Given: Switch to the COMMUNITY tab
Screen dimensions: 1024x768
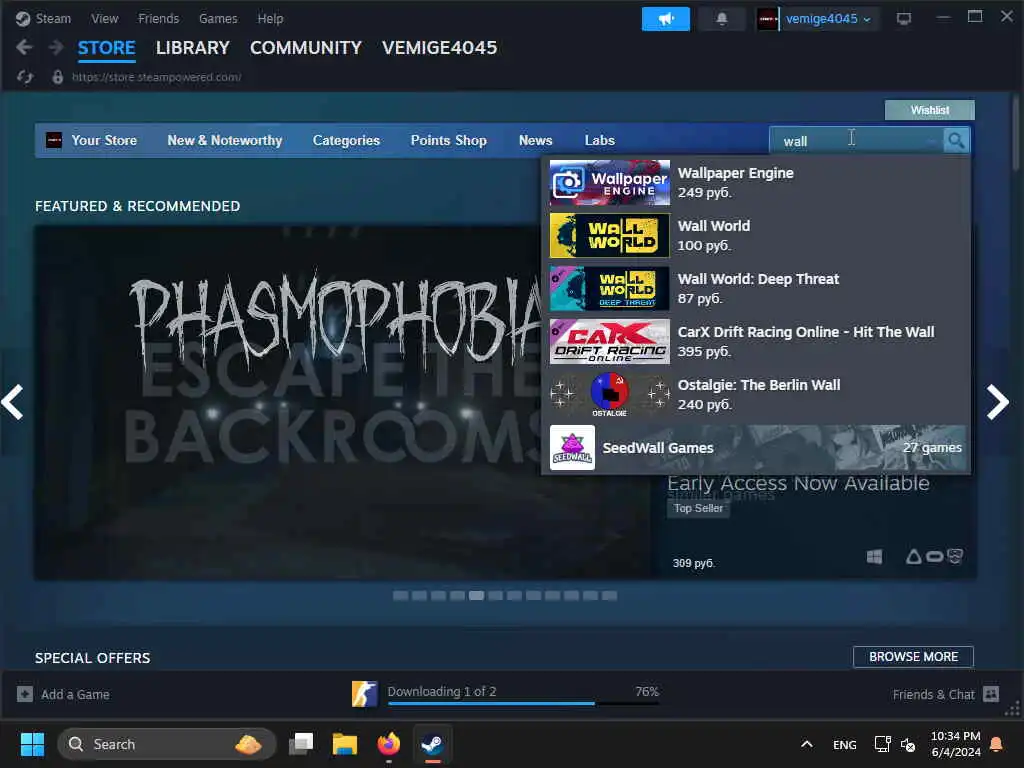Looking at the screenshot, I should (306, 48).
